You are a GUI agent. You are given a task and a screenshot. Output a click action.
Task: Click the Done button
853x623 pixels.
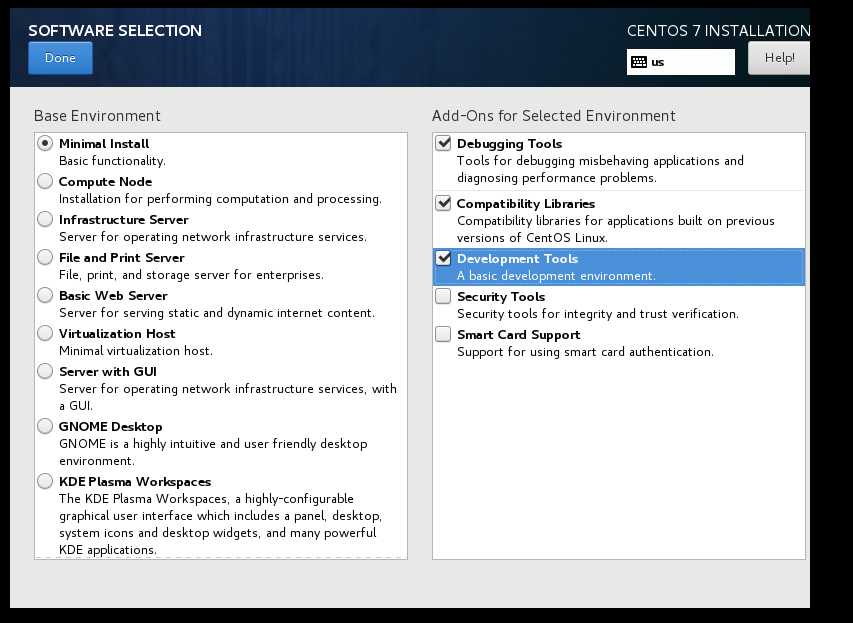(60, 58)
